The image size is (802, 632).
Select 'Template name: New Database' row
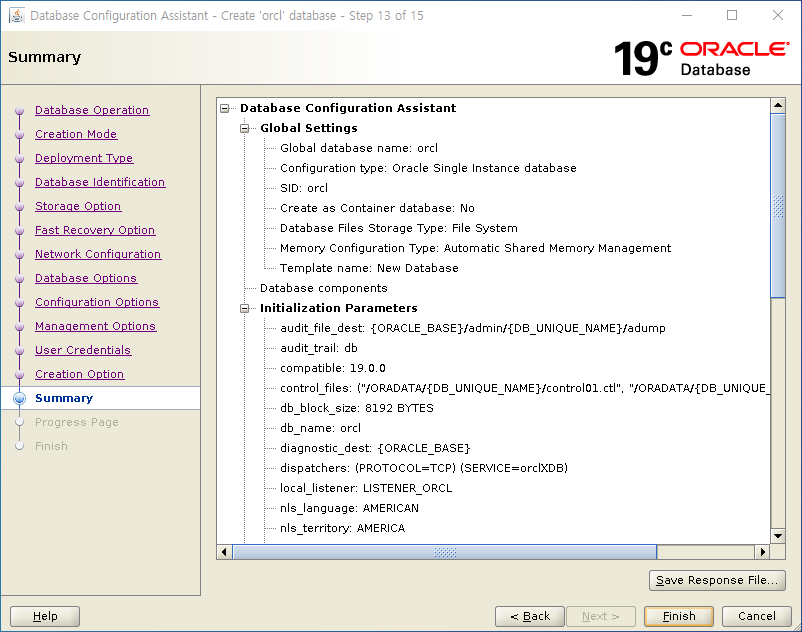click(369, 268)
